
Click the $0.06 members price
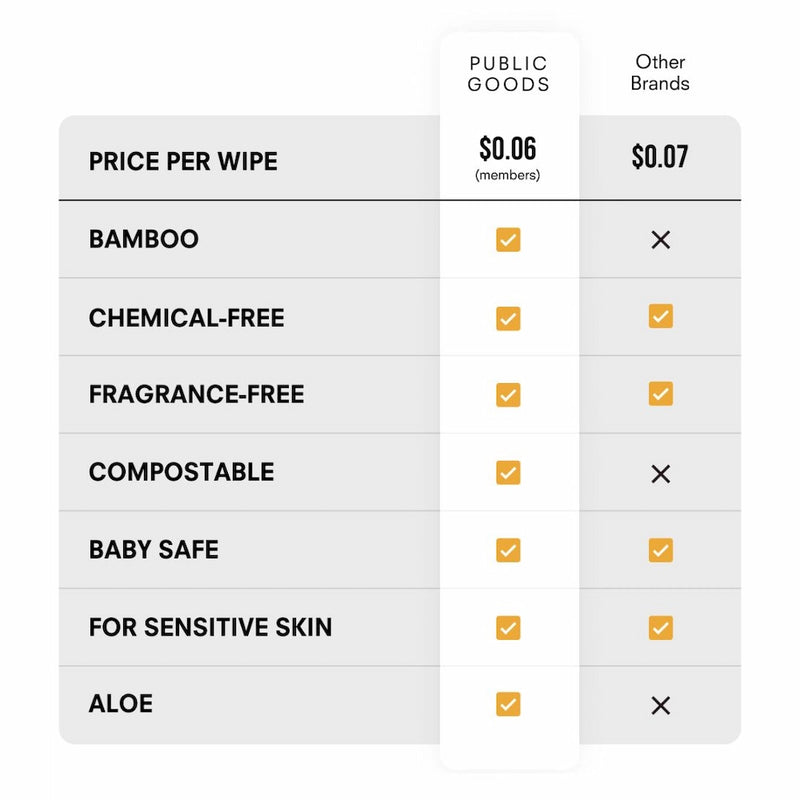click(508, 150)
